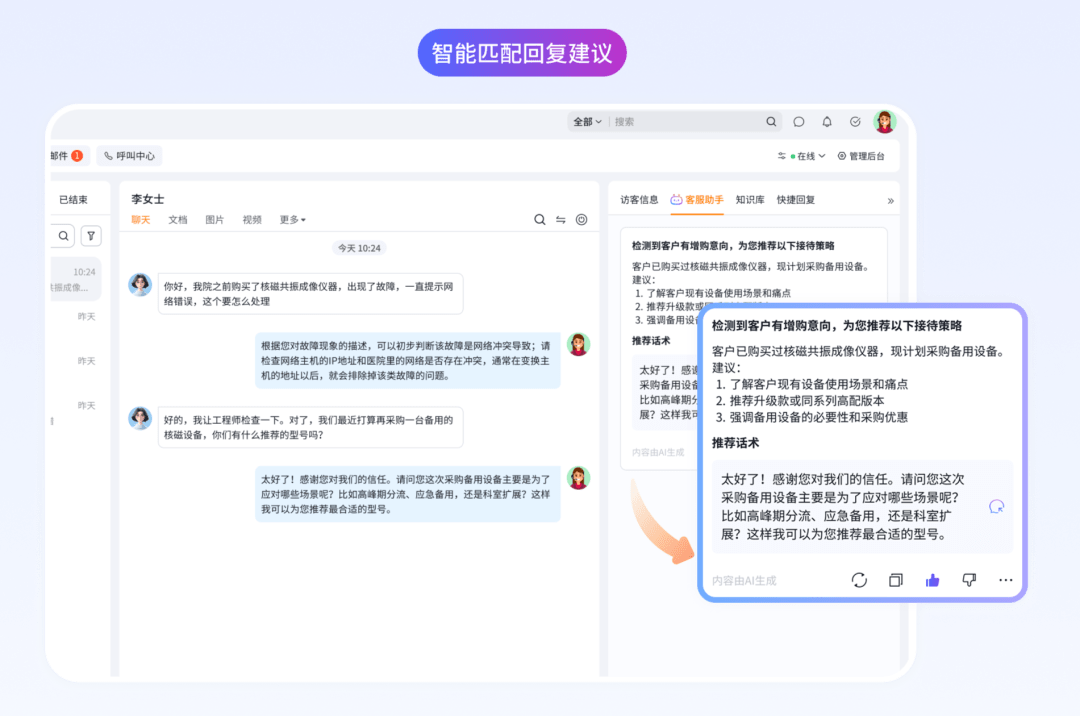Regenerate the AI reply suggestion
The height and width of the screenshot is (716, 1080).
tap(859, 580)
